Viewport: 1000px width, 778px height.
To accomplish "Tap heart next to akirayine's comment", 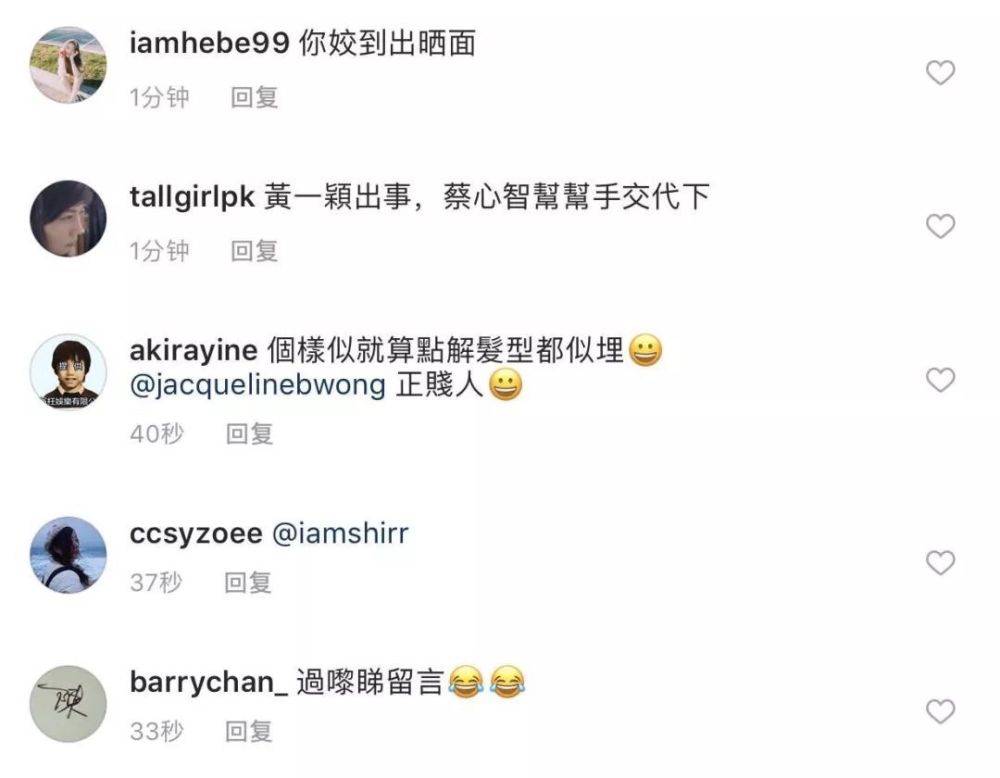I will click(940, 380).
